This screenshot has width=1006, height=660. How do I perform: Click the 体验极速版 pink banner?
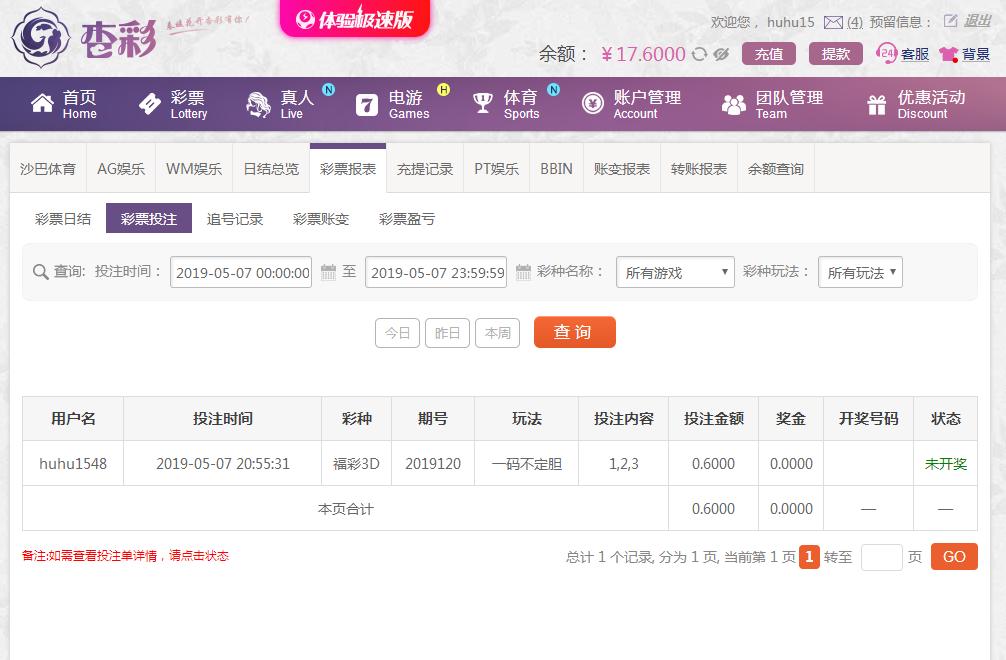point(355,19)
